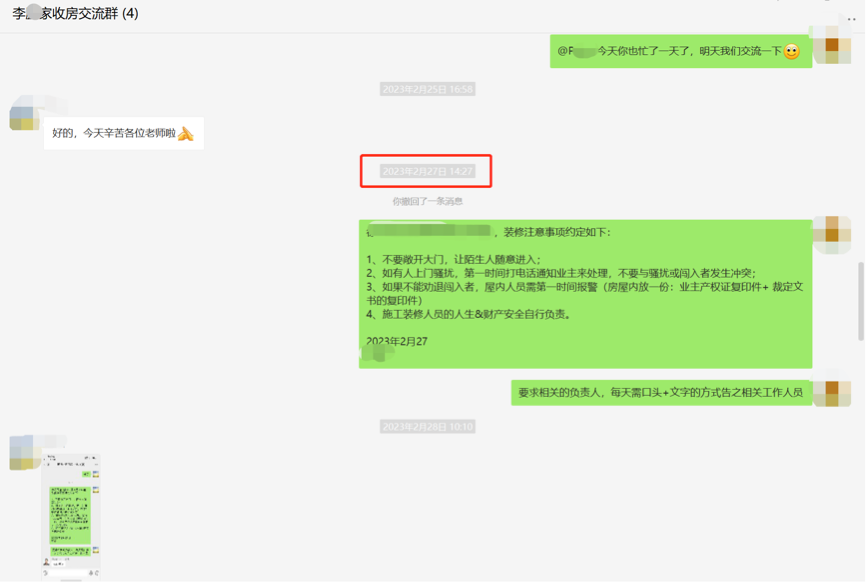866x584 pixels.
Task: Click the smiley emoji in the top message
Action: point(791,52)
